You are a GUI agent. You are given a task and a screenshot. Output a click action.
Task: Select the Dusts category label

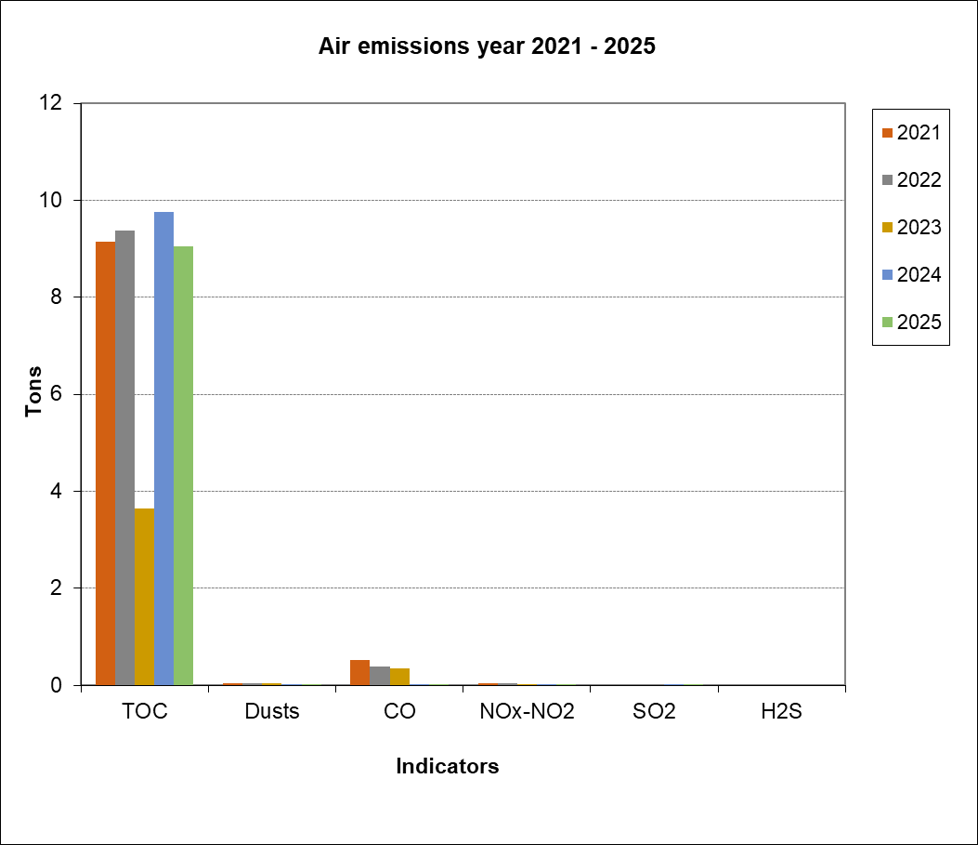pos(272,713)
